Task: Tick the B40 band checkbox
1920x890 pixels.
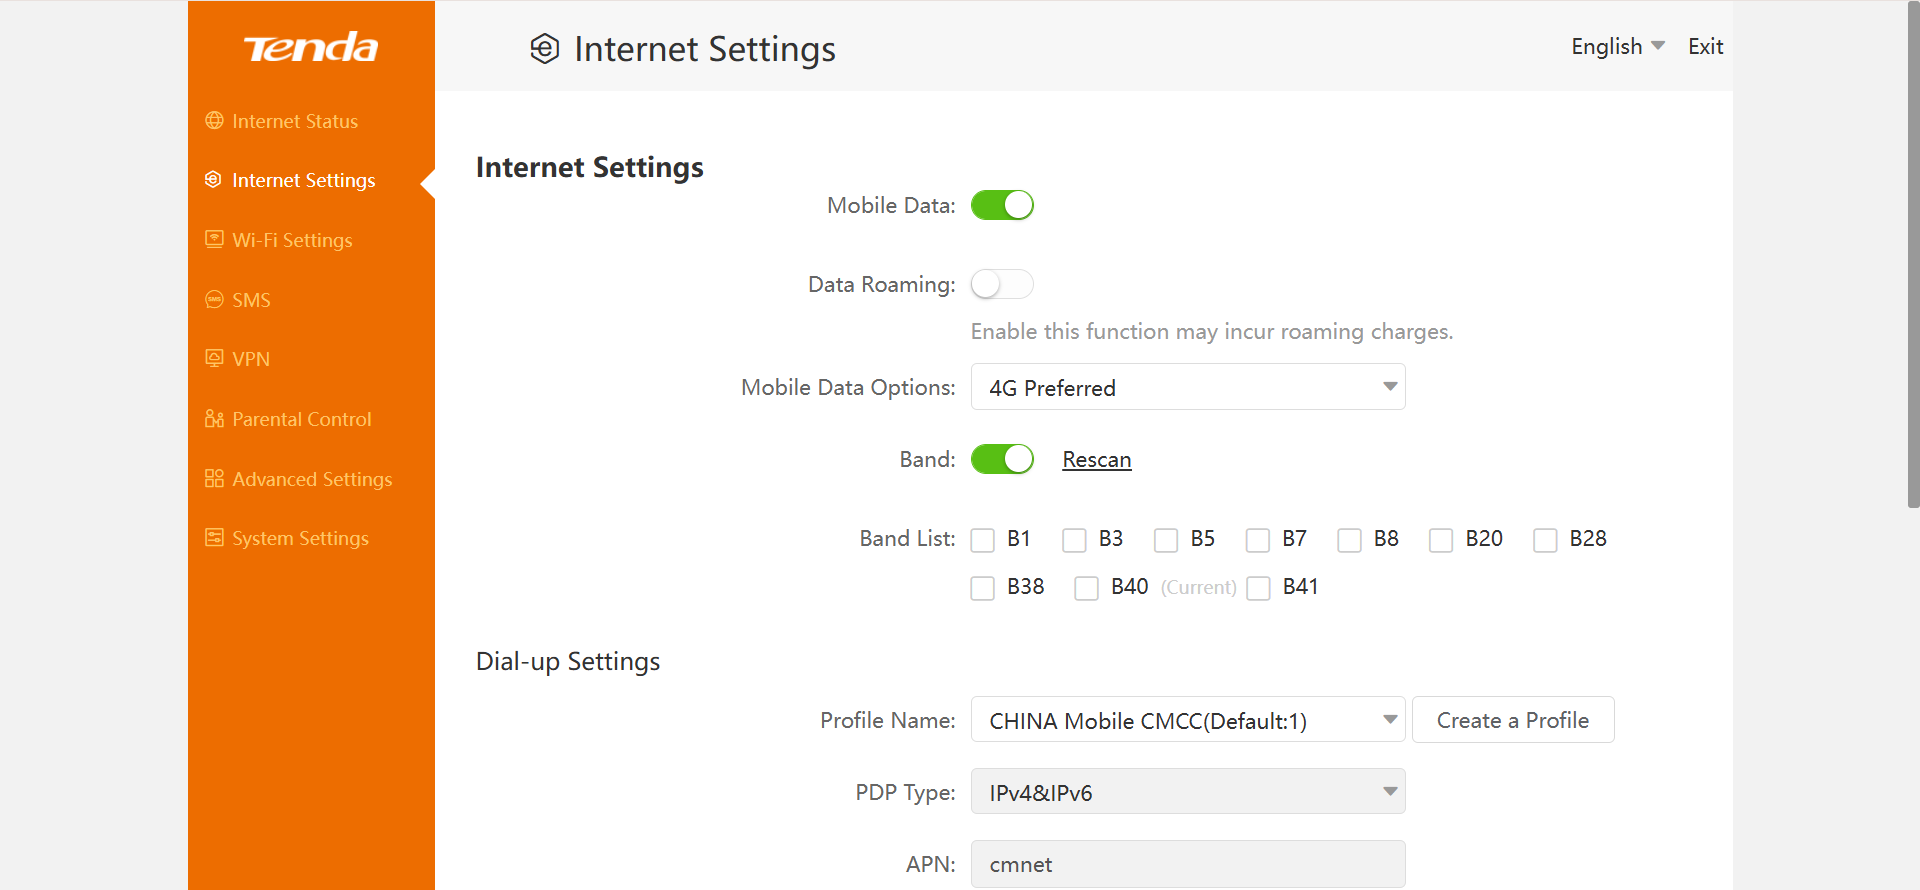Action: [x=1086, y=588]
